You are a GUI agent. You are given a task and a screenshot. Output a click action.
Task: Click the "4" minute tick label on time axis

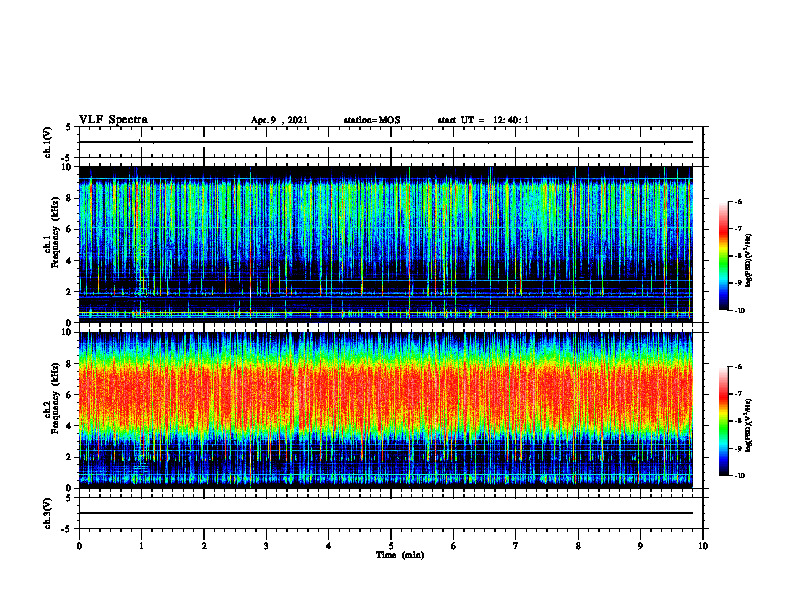329,546
